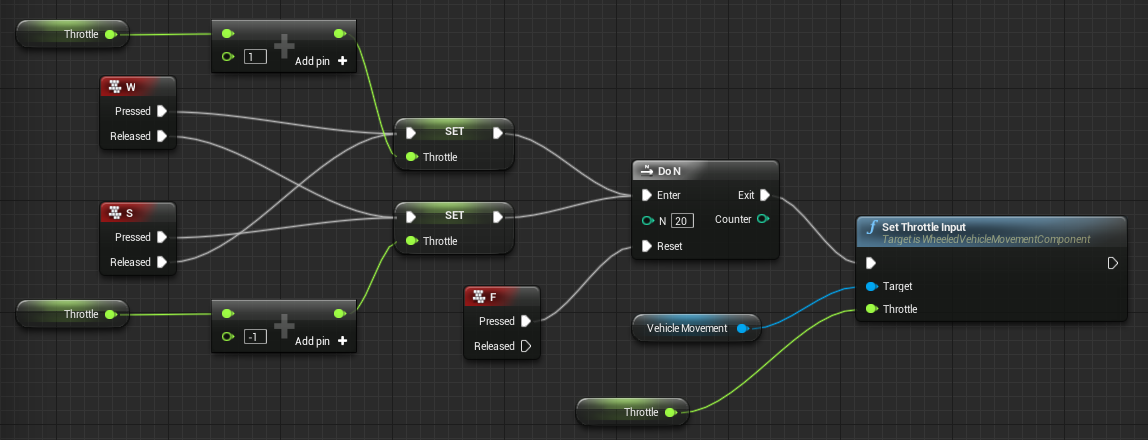Click the W node Pressed execution pin
Screen dimensions: 1148x440
[162, 111]
